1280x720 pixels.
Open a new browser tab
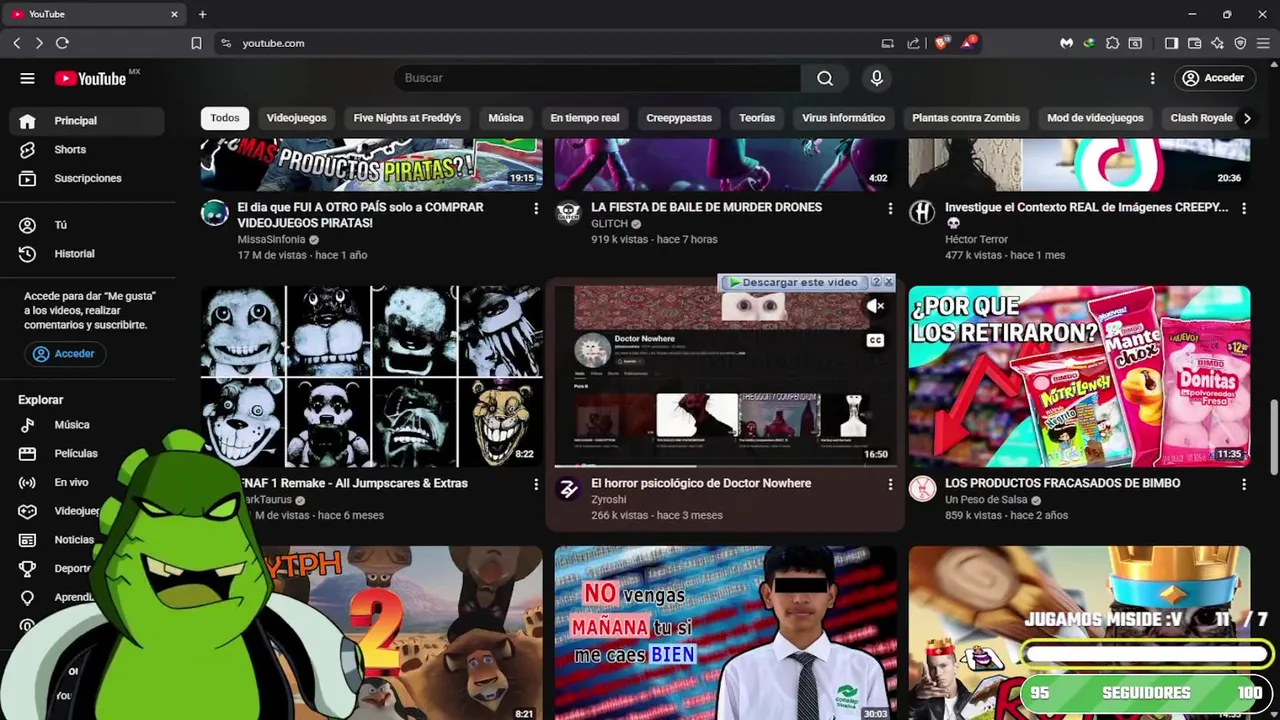(202, 14)
